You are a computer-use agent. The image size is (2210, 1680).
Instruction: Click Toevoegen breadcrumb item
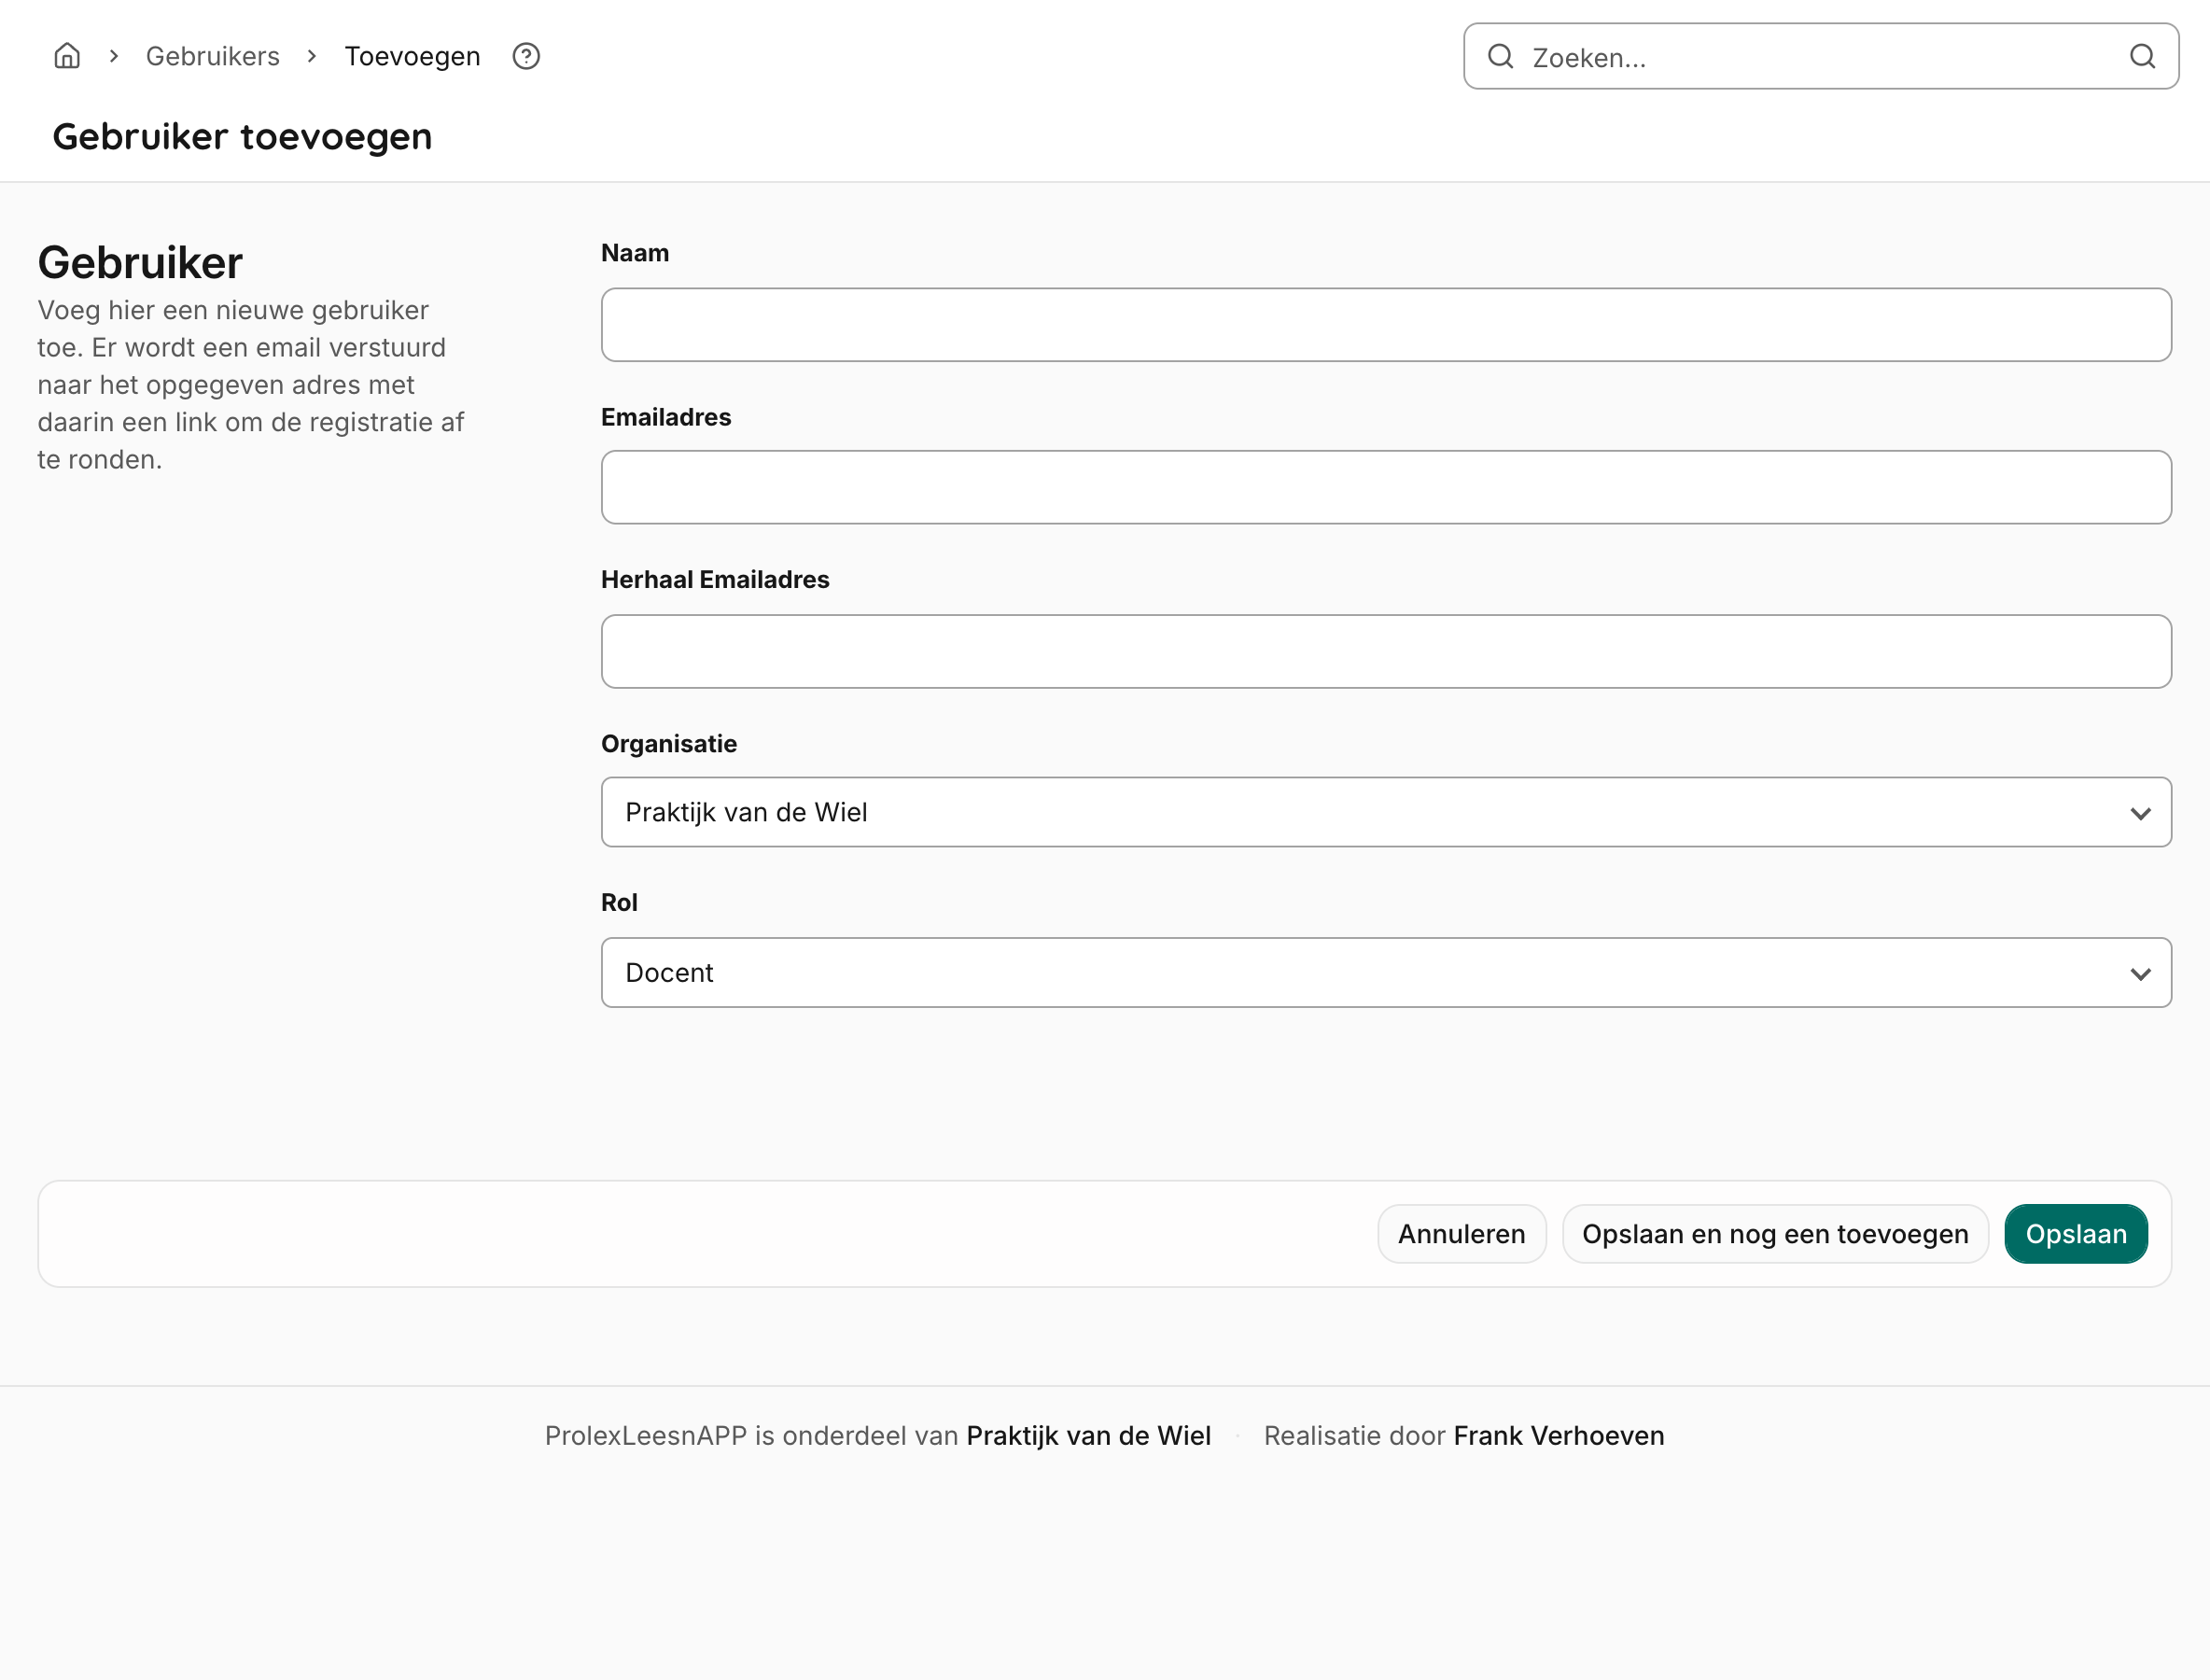pos(412,56)
